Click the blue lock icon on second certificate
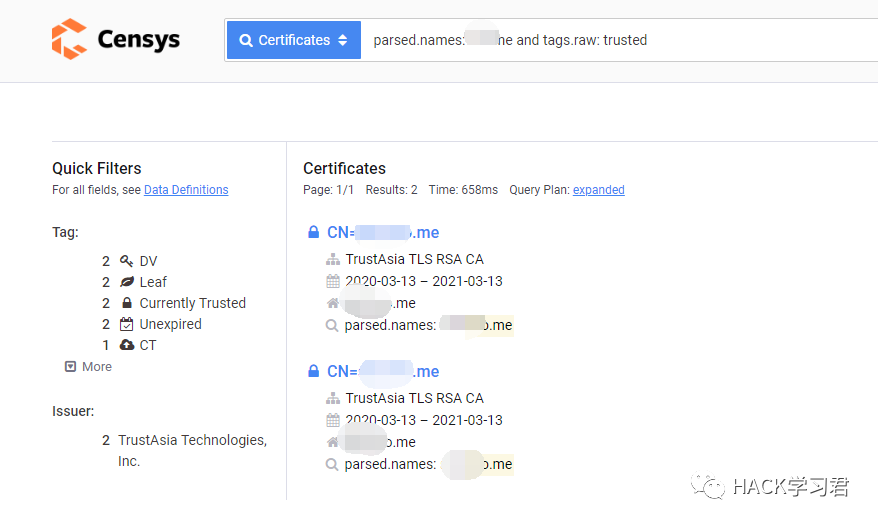The height and width of the screenshot is (525, 878). (314, 372)
